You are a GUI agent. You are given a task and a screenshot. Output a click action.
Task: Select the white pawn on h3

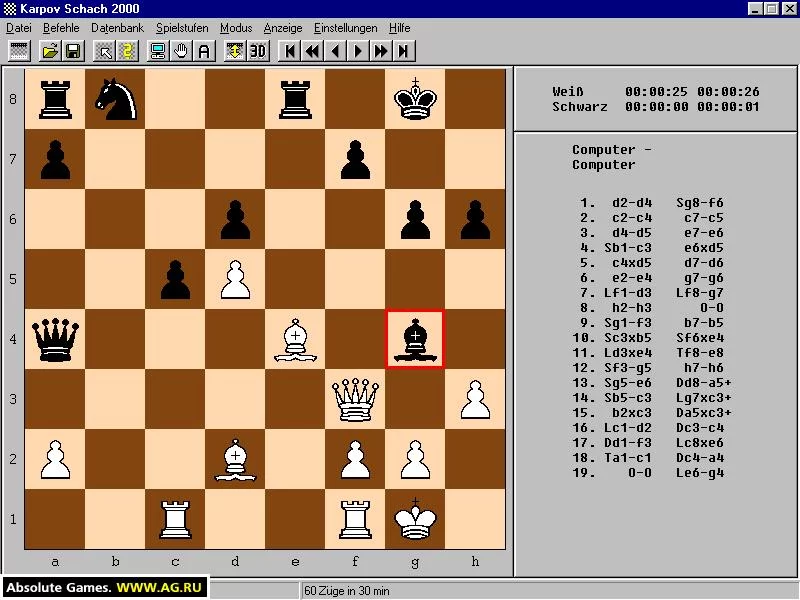pos(475,399)
